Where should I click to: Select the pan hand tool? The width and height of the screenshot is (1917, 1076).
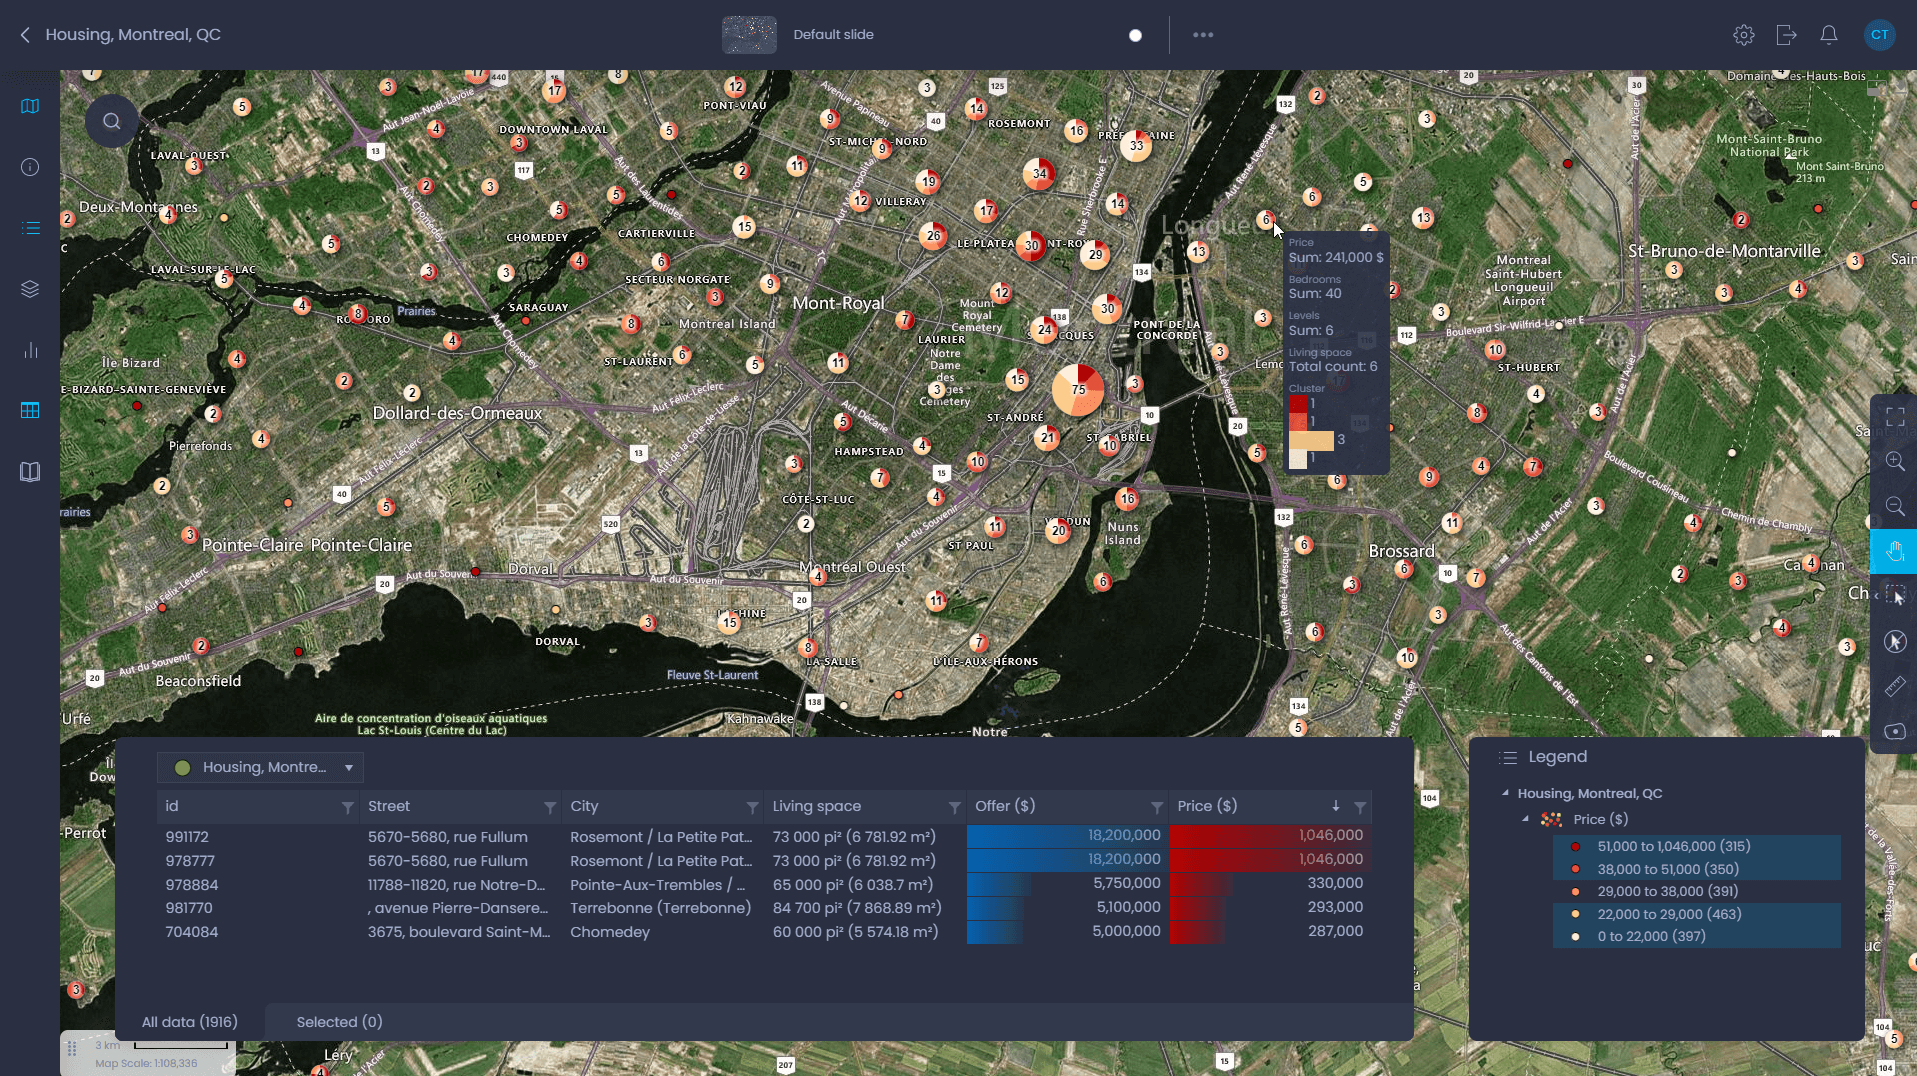click(x=1894, y=551)
